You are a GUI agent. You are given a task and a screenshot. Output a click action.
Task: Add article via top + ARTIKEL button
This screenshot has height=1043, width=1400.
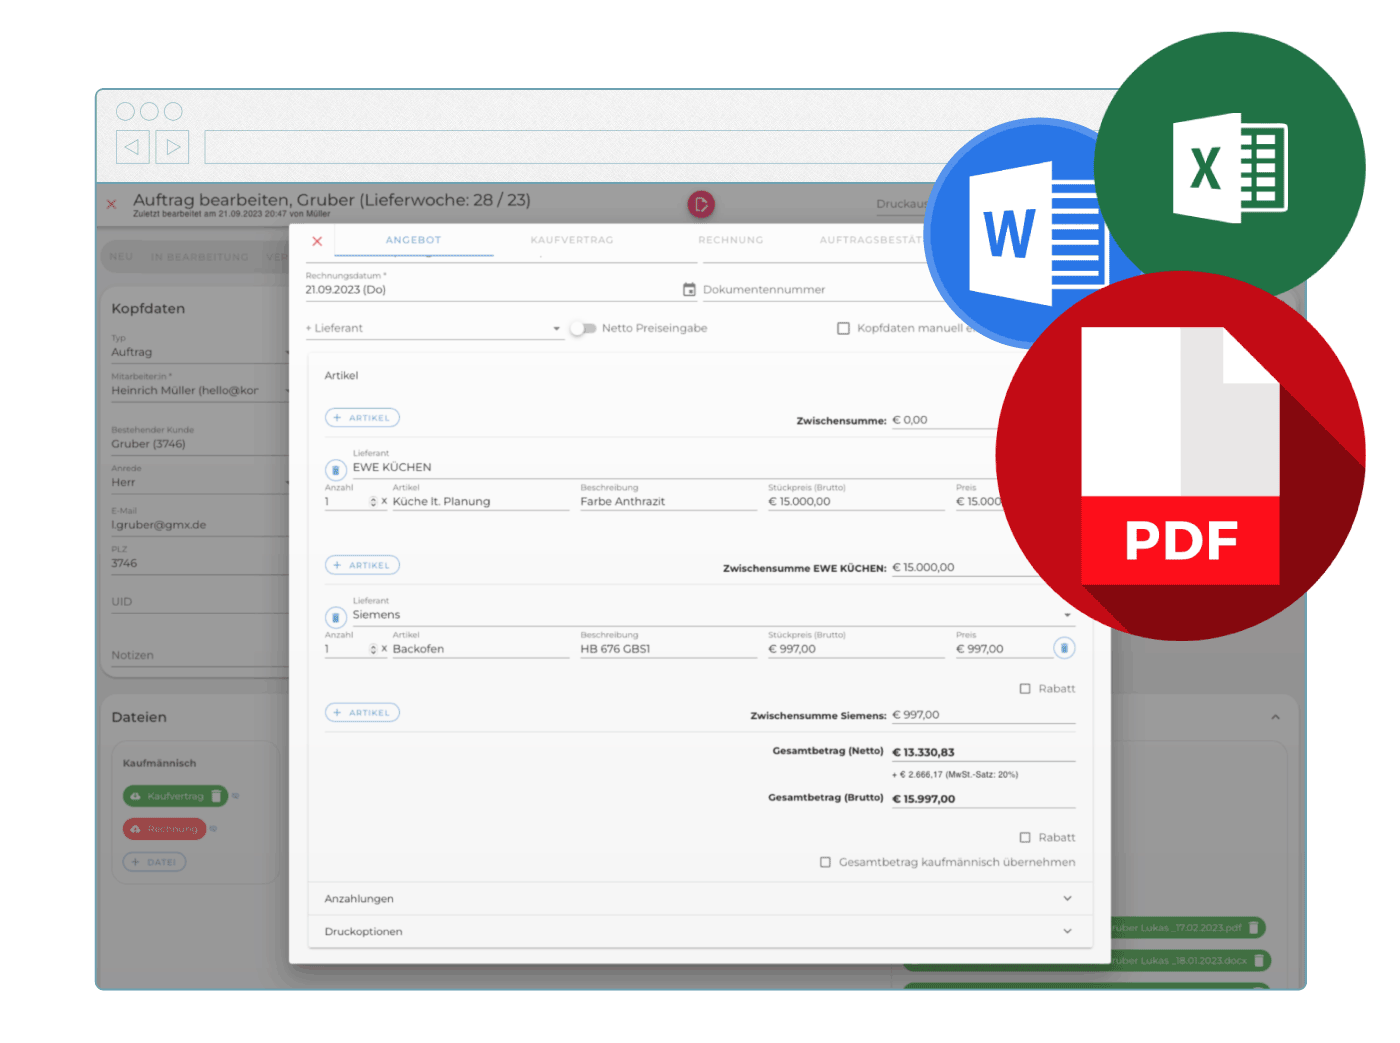click(362, 418)
